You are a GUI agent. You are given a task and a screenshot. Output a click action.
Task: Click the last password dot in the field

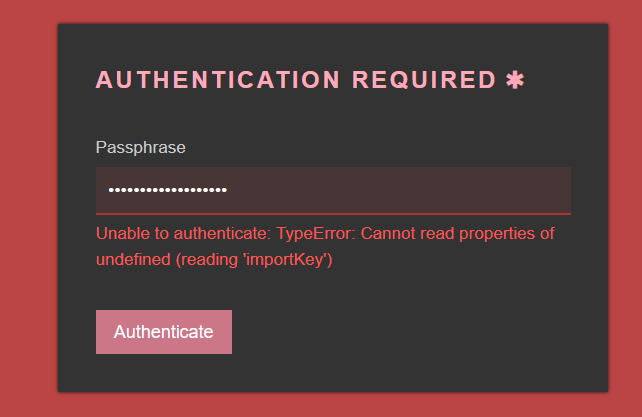pos(224,190)
